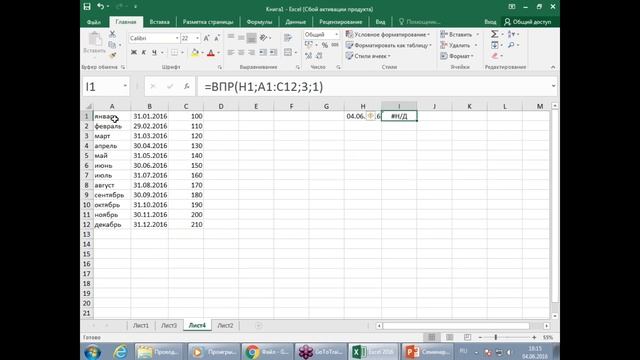This screenshot has width=640, height=360.
Task: Switch to the Формулы ribbon tab
Action: 259,22
